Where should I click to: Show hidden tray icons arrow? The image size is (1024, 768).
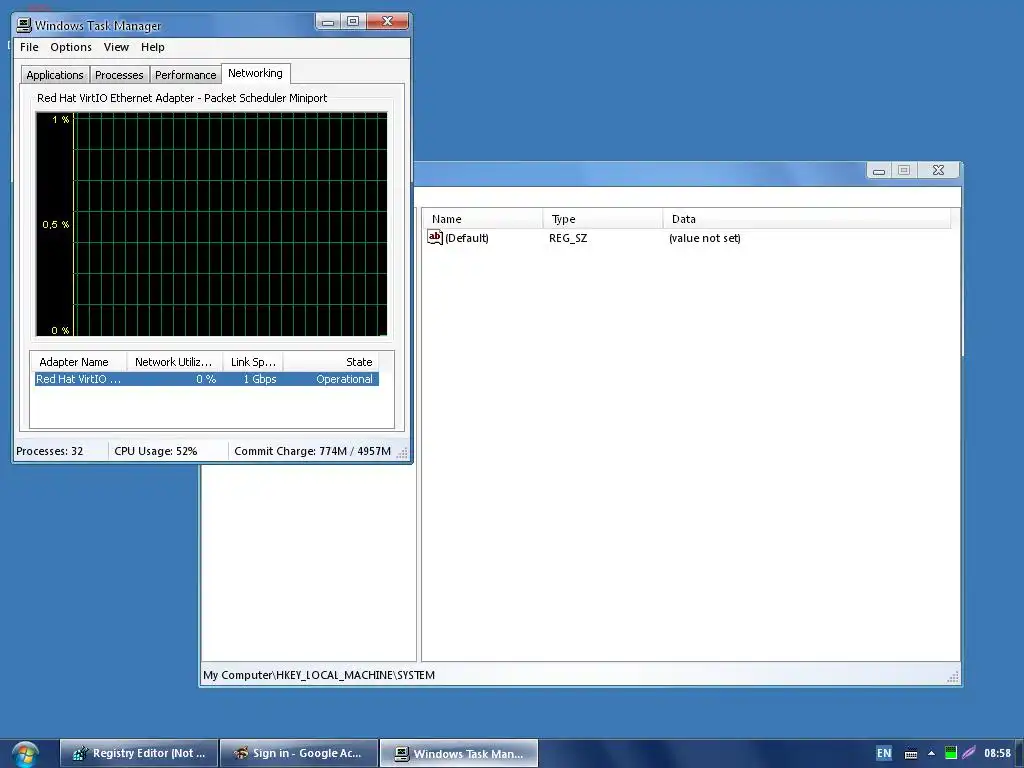[932, 754]
